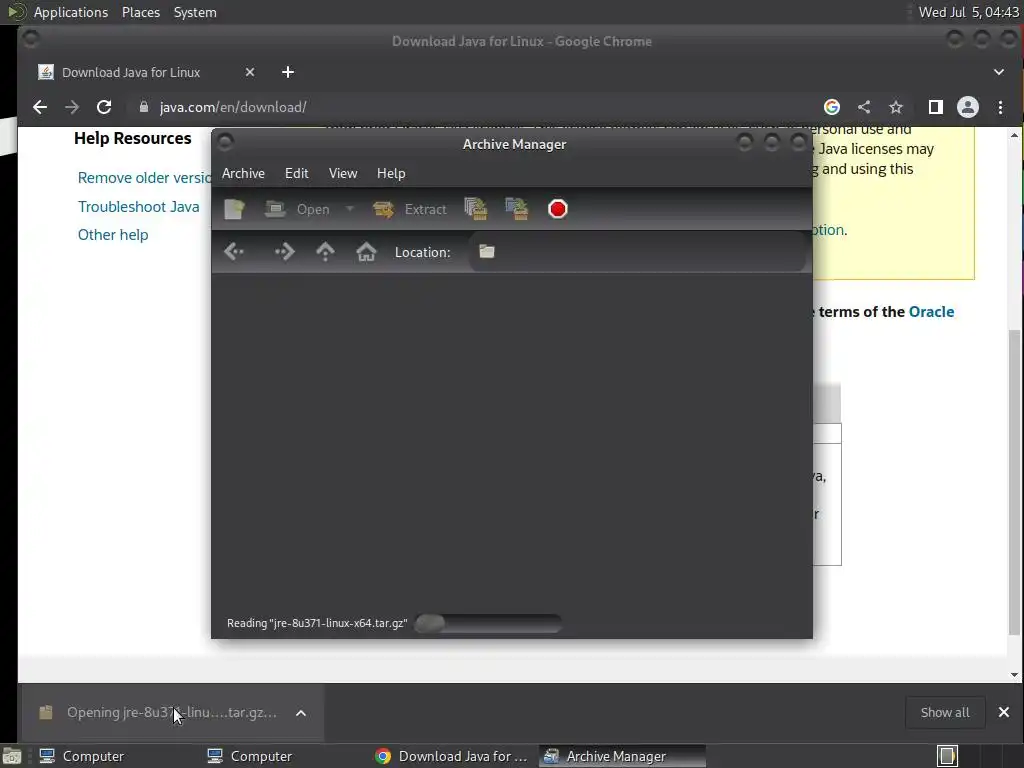Click the scroll down arrow on the page
This screenshot has width=1024, height=768.
1014,675
